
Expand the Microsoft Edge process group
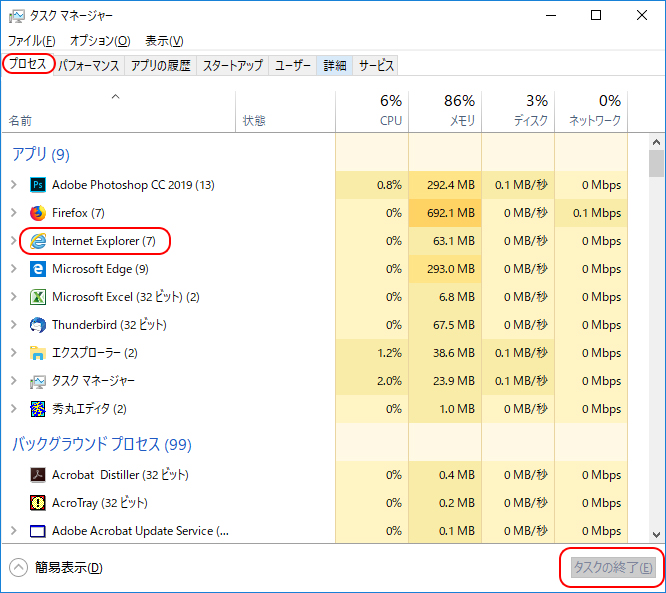pyautogui.click(x=13, y=269)
